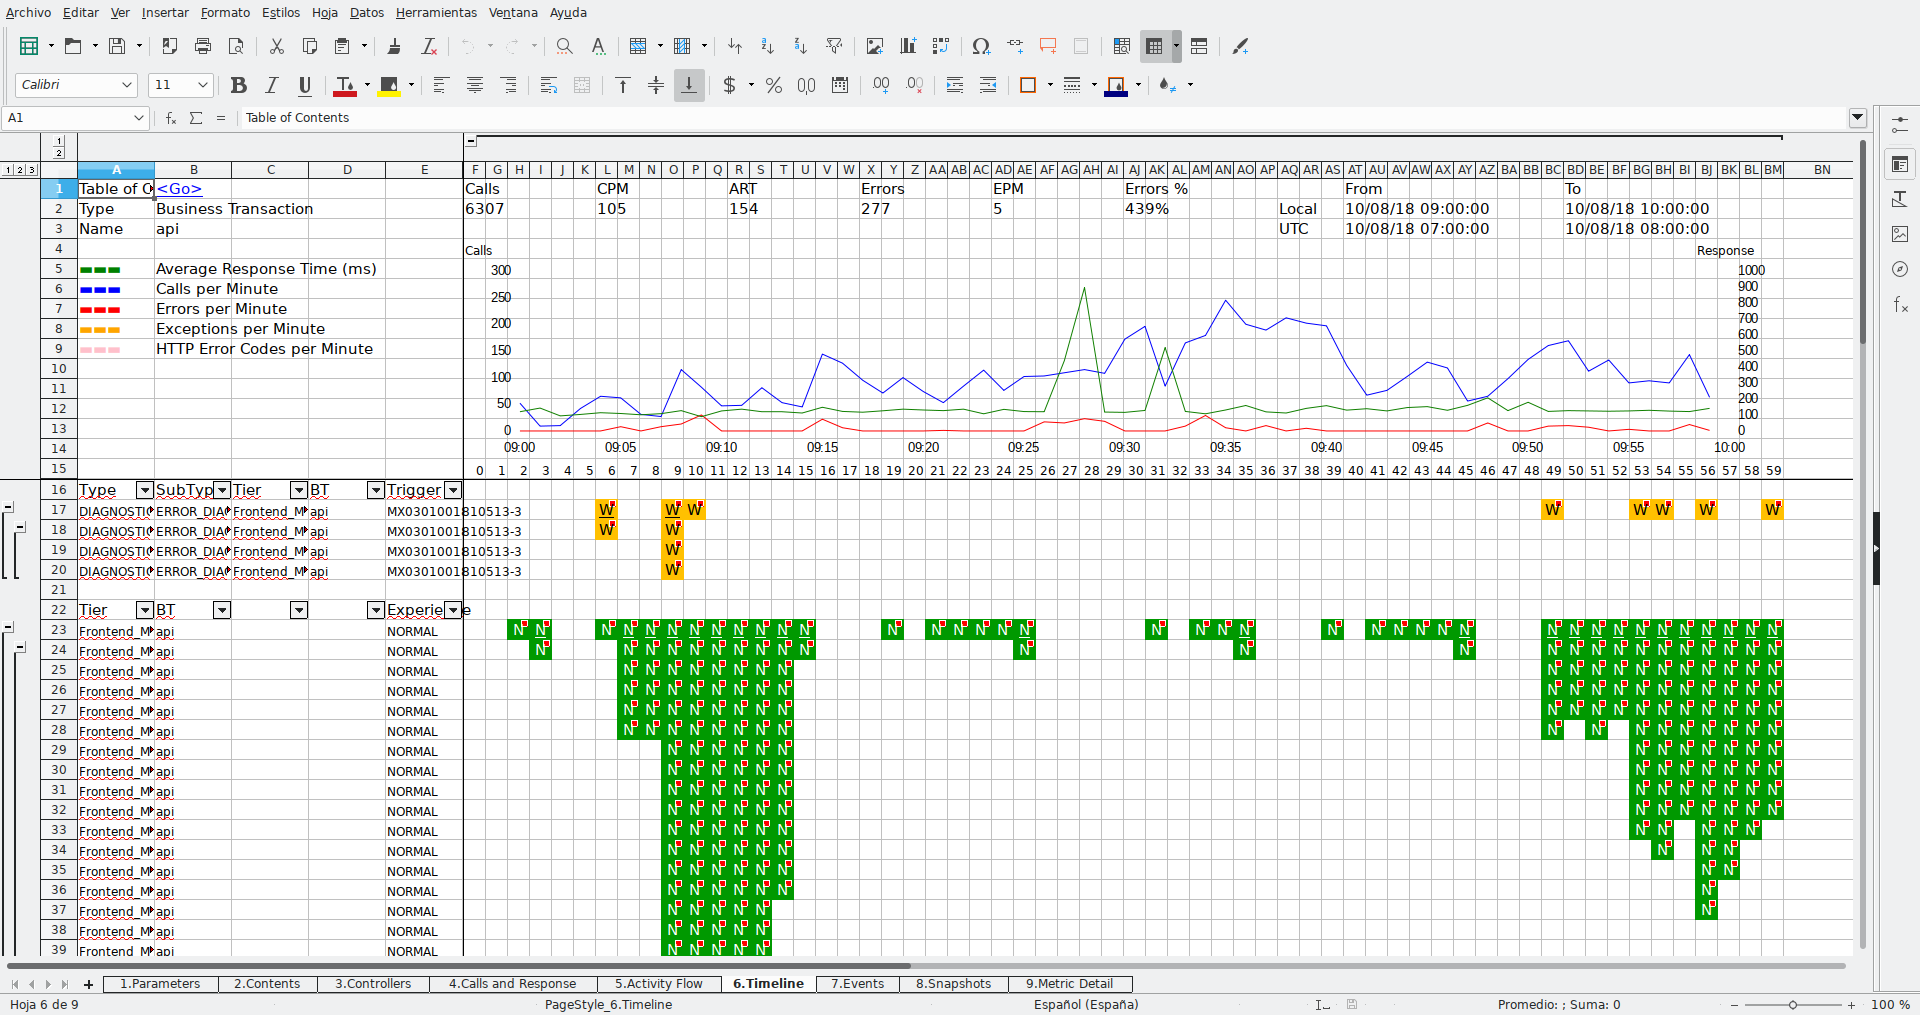Toggle Freeze Rows and Columns
Viewport: 1920px width, 1015px height.
(x=1155, y=46)
